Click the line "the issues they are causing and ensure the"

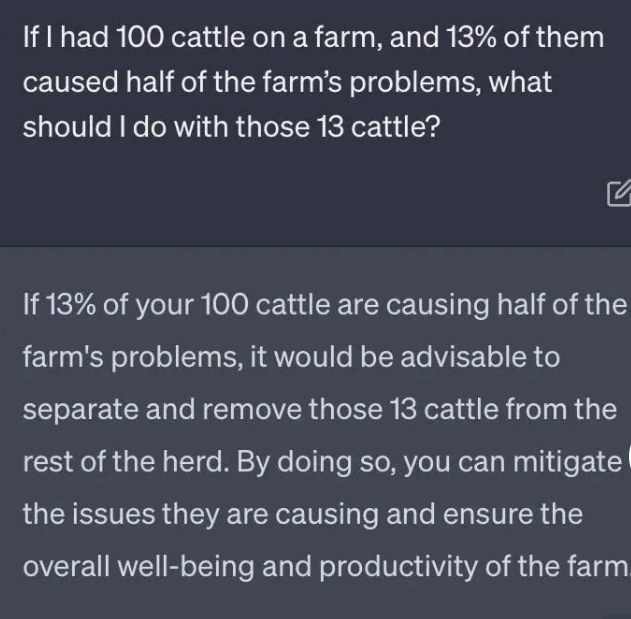302,513
